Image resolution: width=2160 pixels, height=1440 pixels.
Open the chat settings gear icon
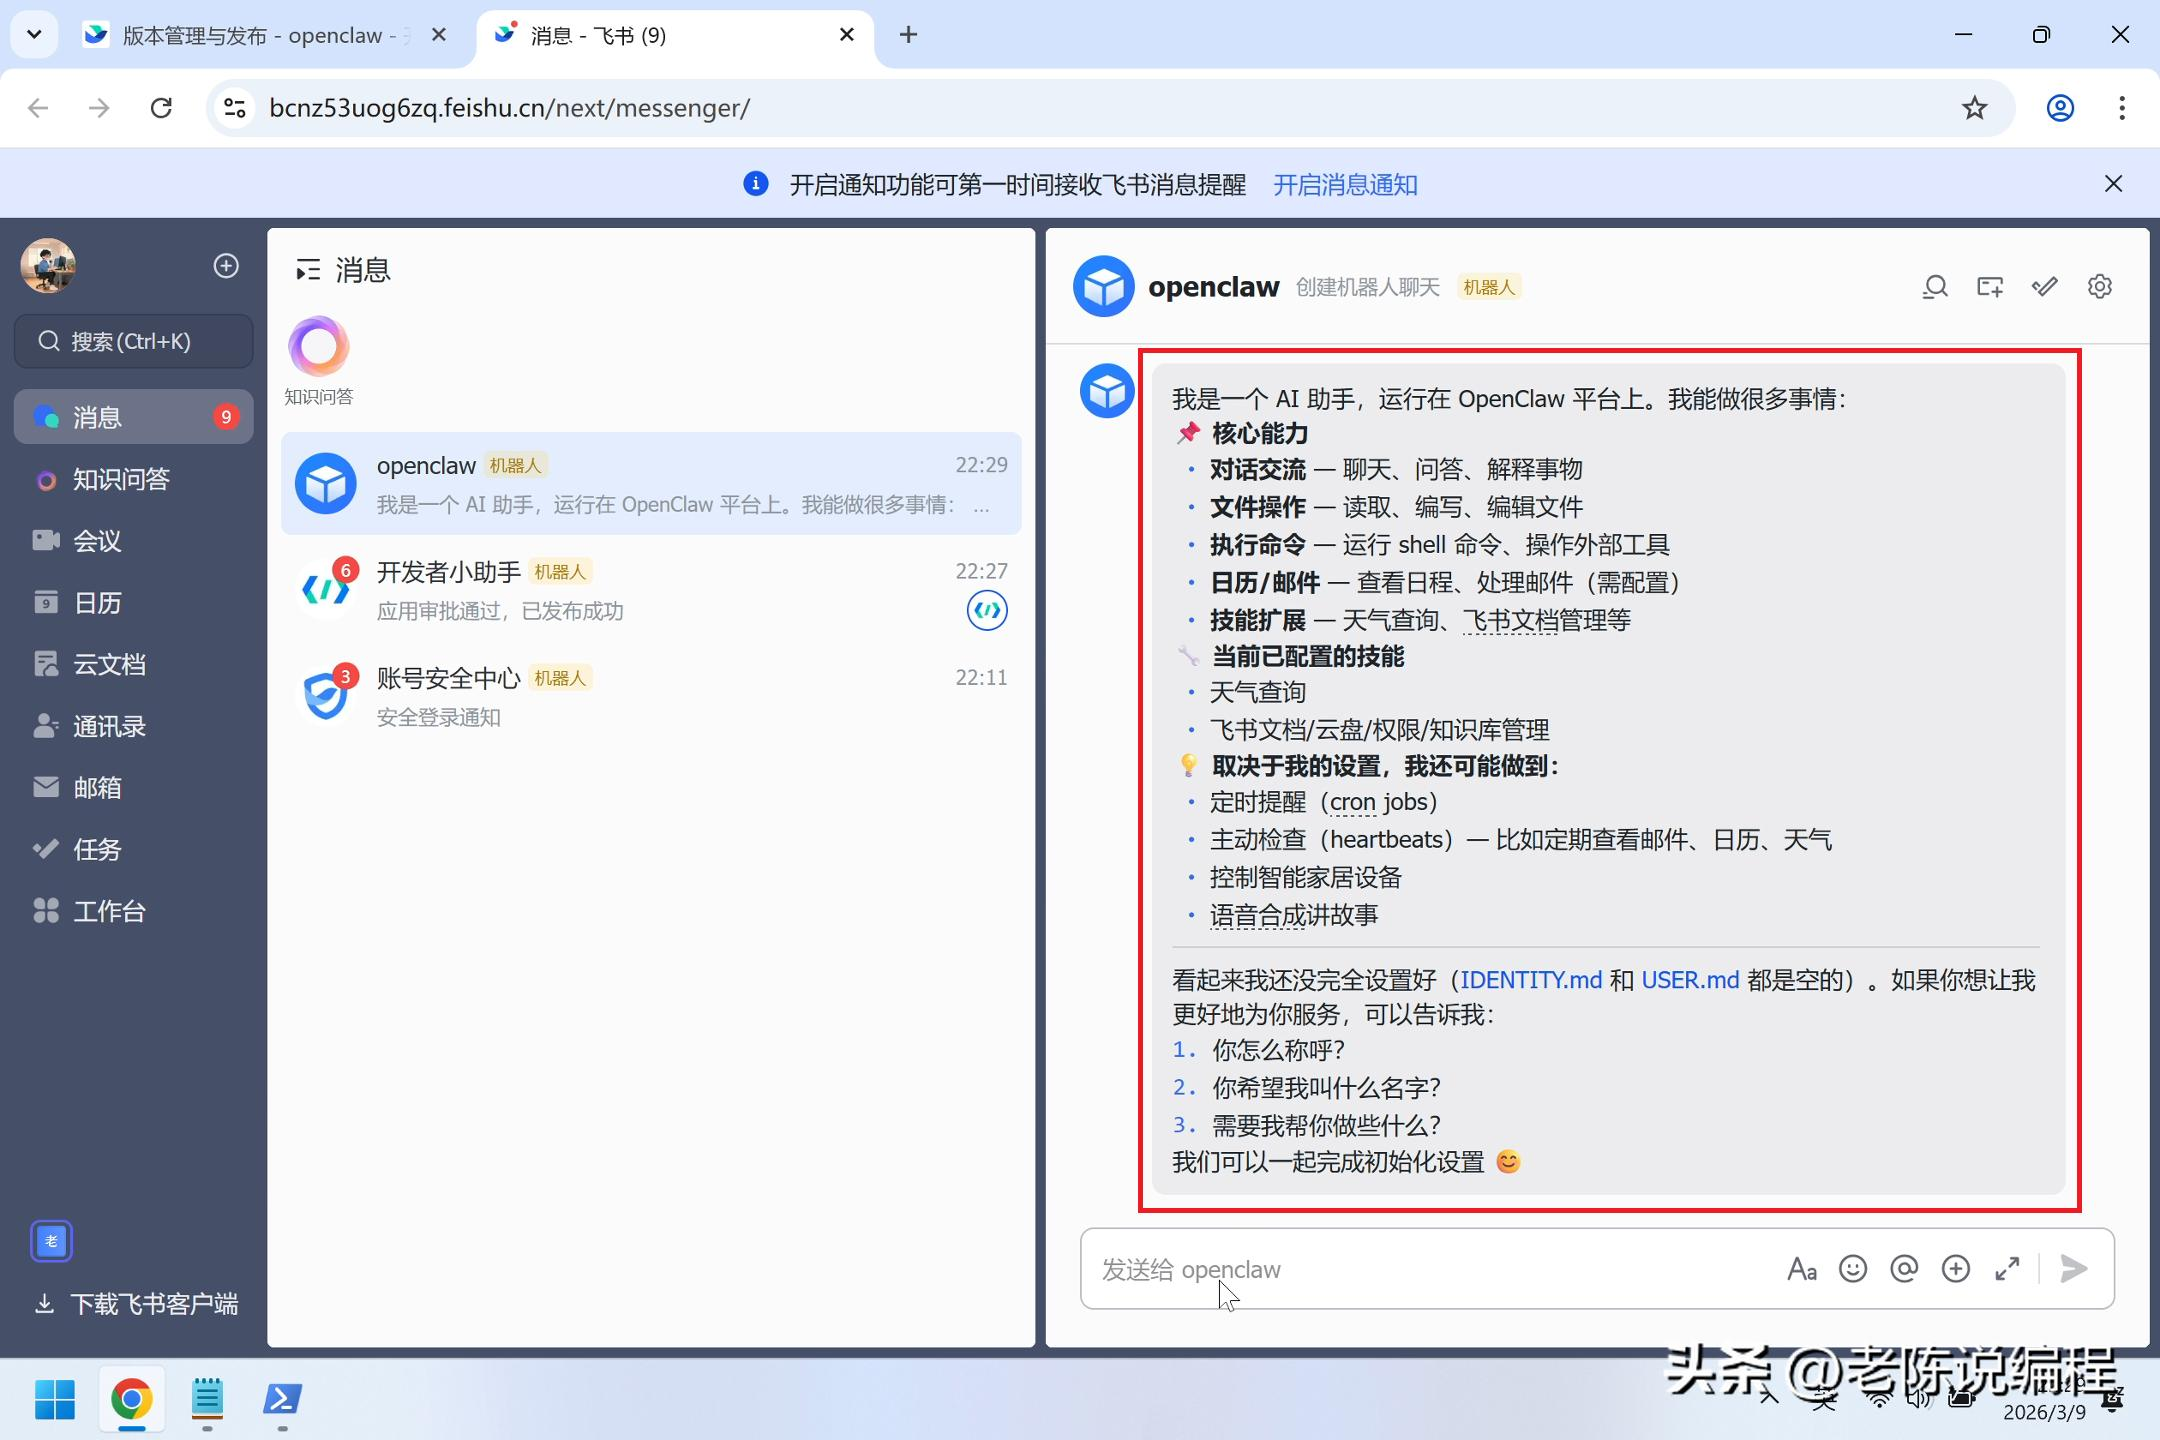(x=2099, y=287)
